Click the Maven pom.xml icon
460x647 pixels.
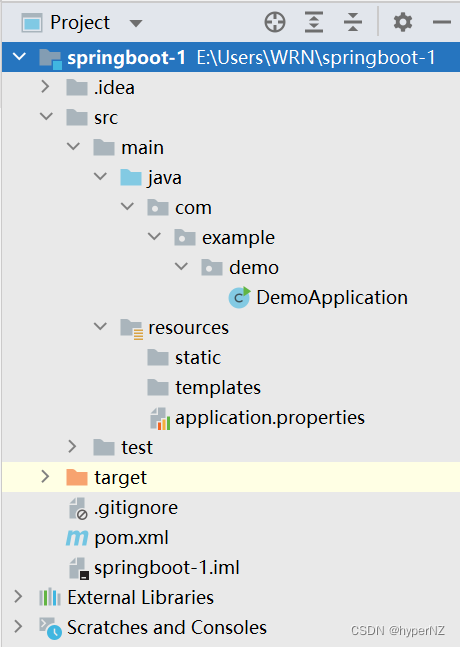pos(77,538)
